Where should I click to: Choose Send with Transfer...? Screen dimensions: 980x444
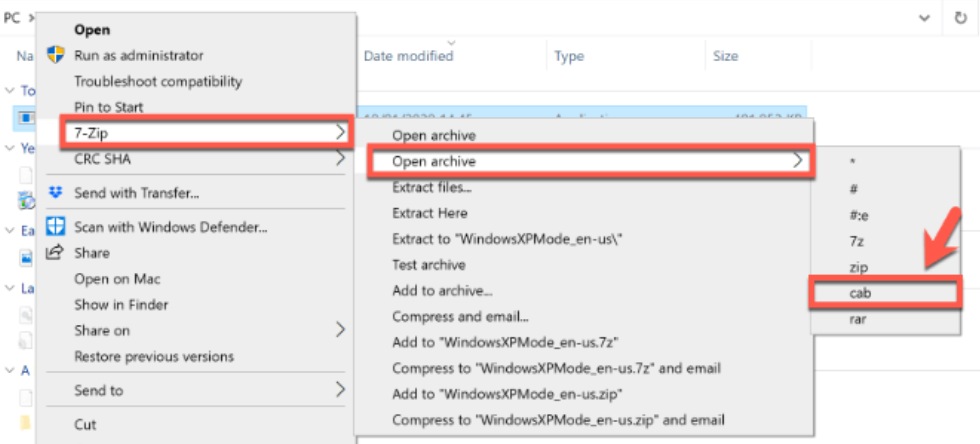coord(137,193)
